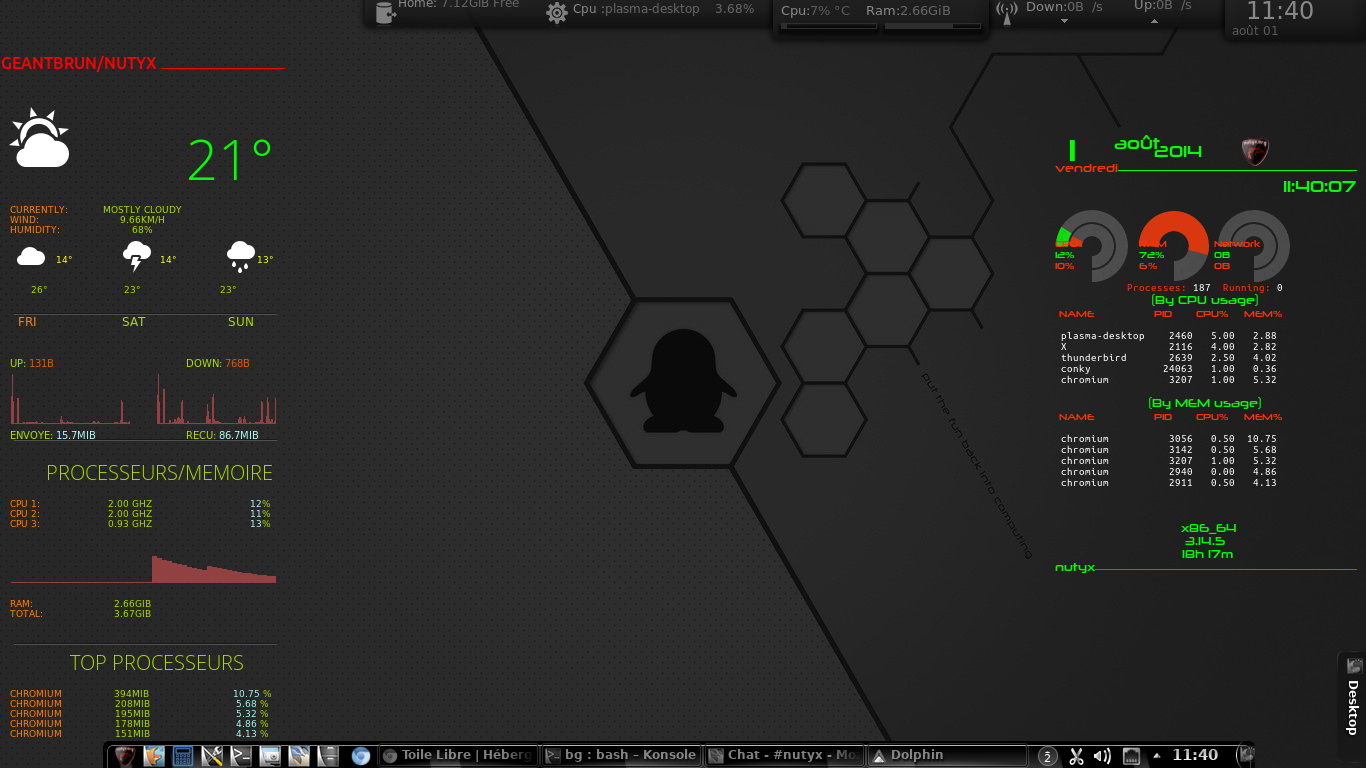
Task: Open the file cabinet file manager icon
Action: pyautogui.click(x=328, y=756)
